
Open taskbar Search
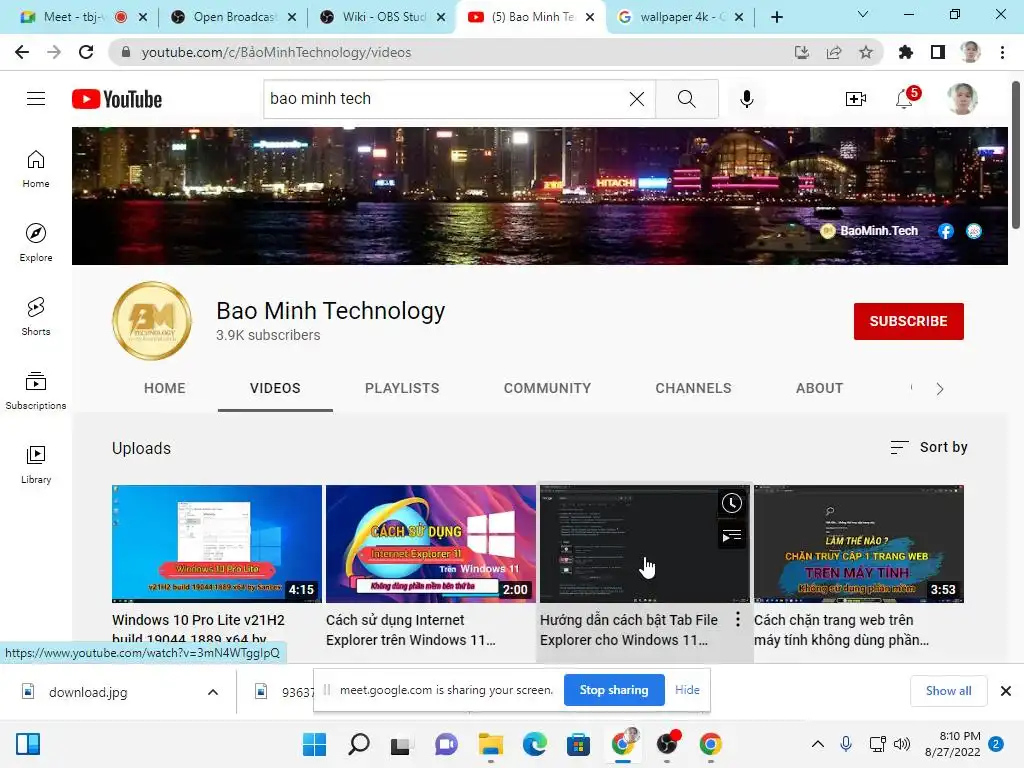click(x=359, y=744)
